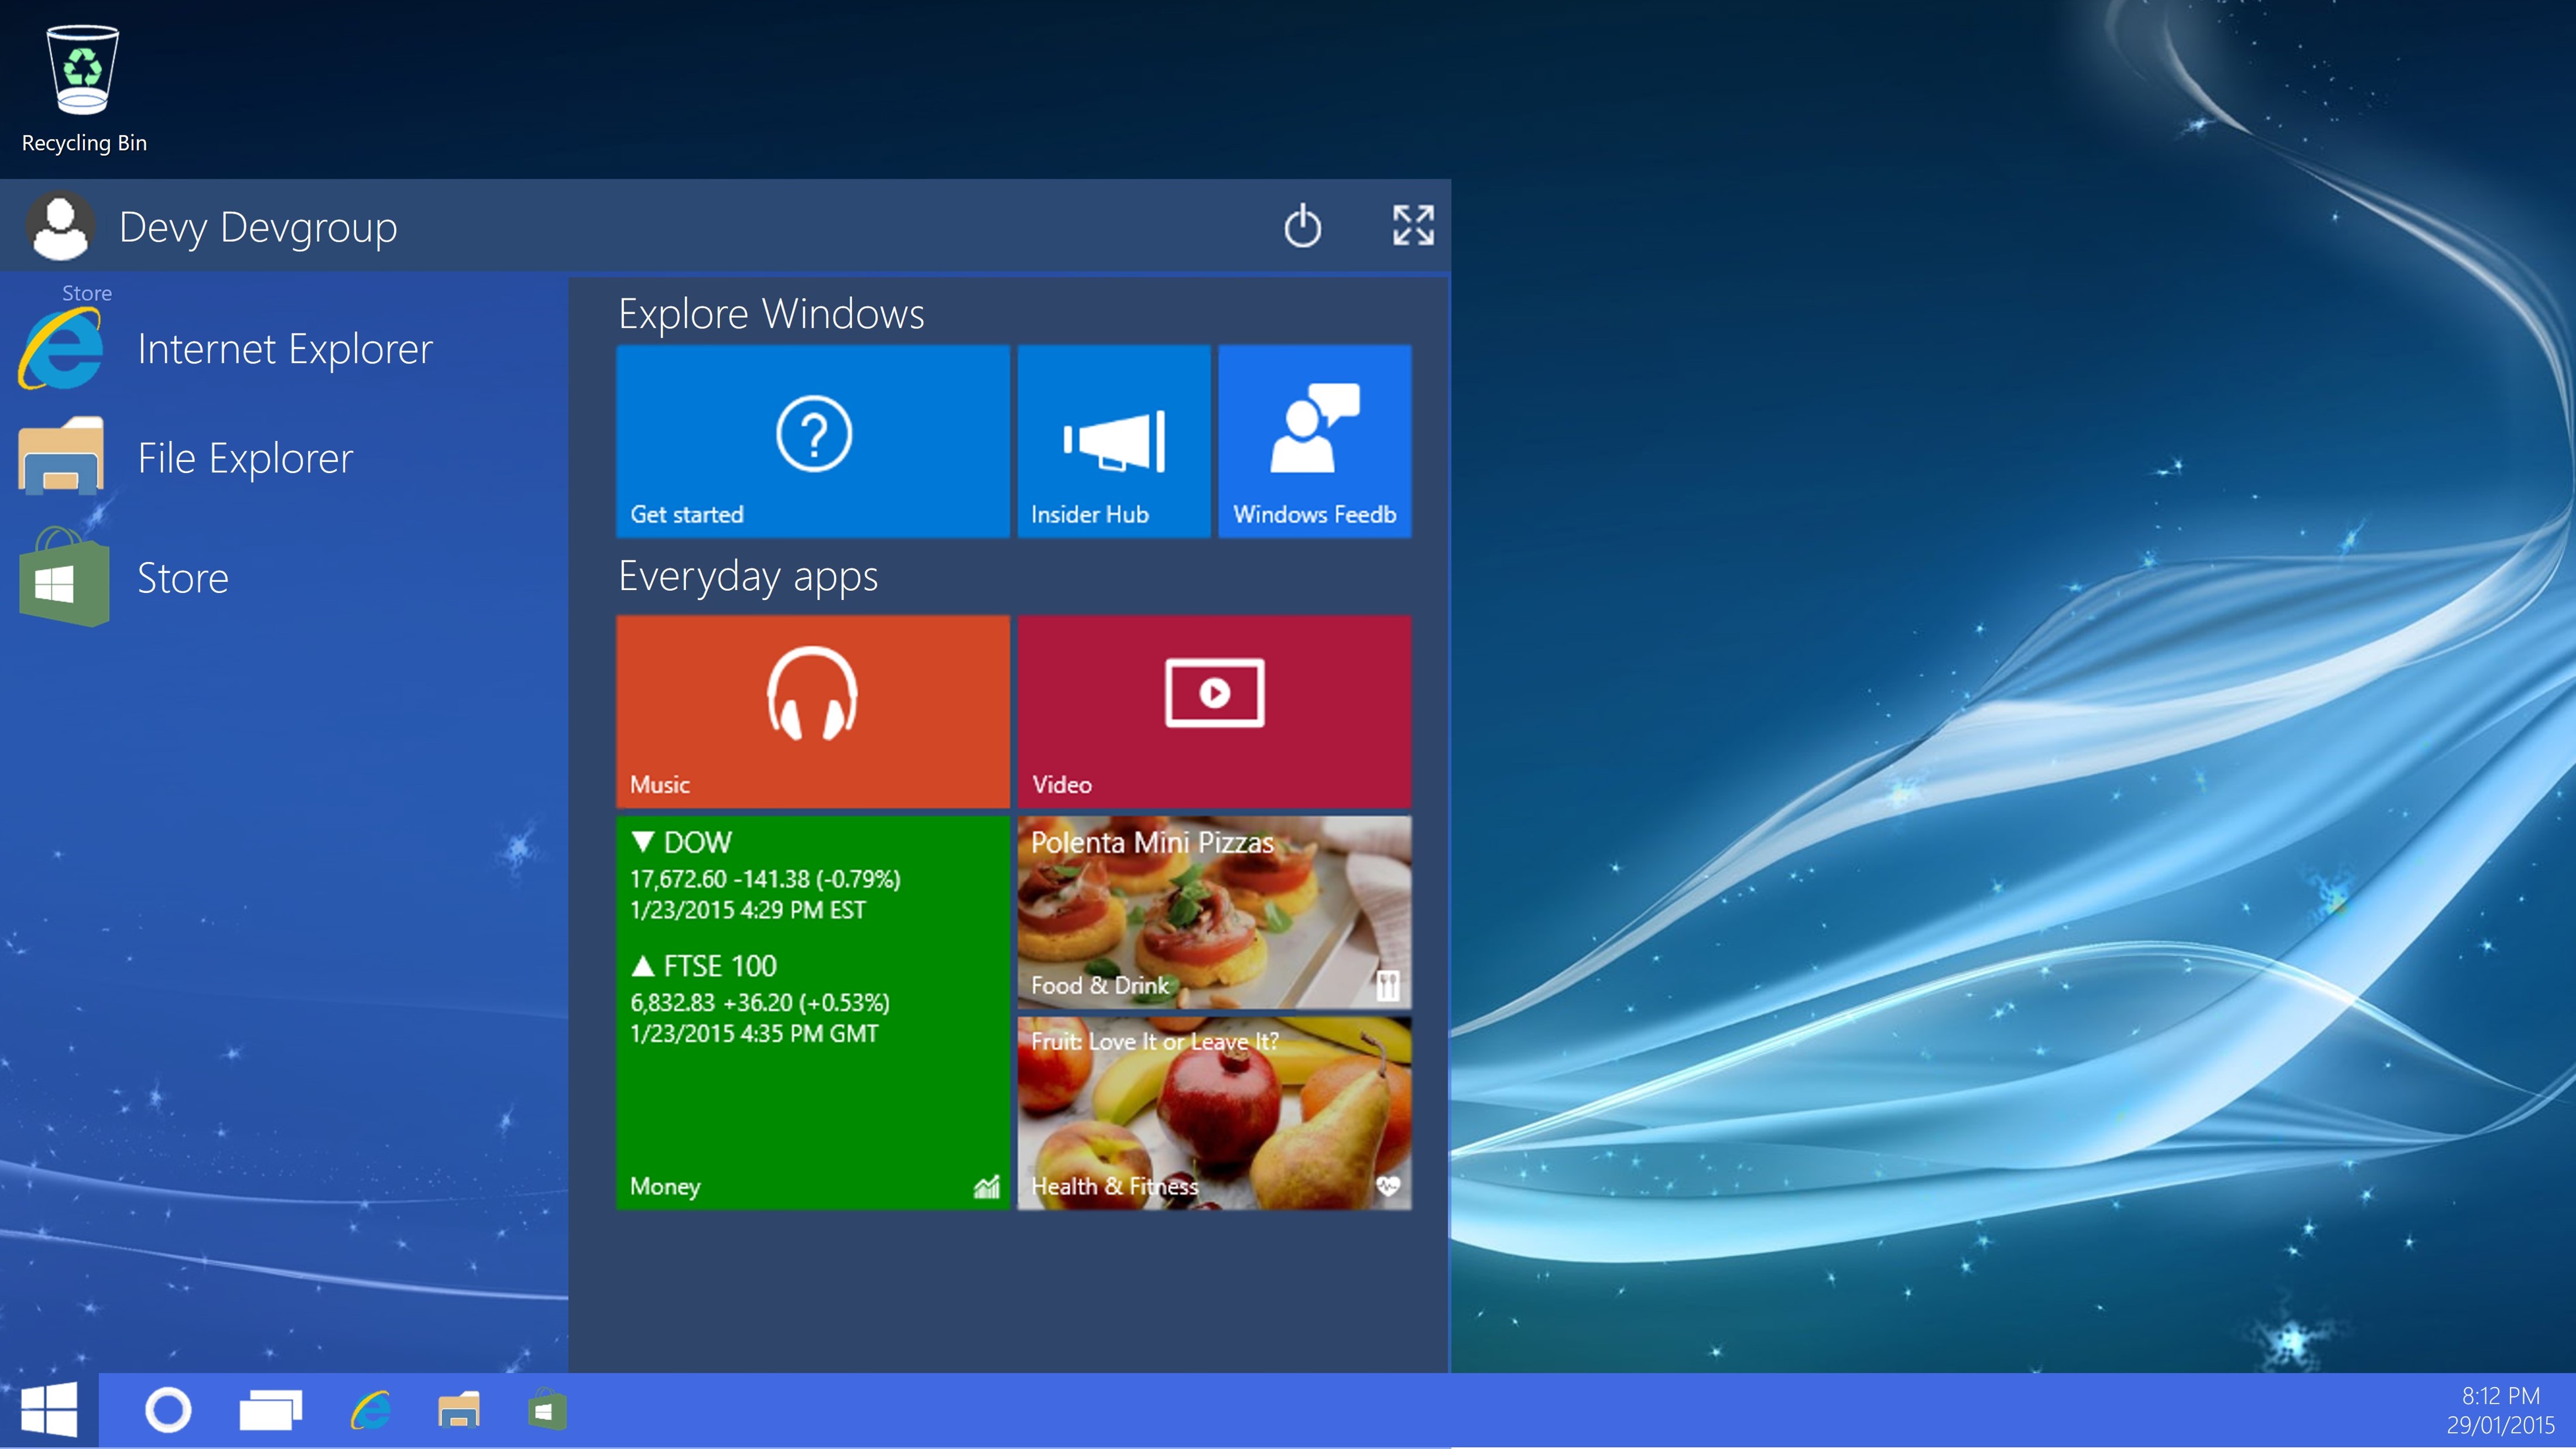The height and width of the screenshot is (1449, 2576).
Task: Click the Cortana circle on the taskbar
Action: [168, 1410]
